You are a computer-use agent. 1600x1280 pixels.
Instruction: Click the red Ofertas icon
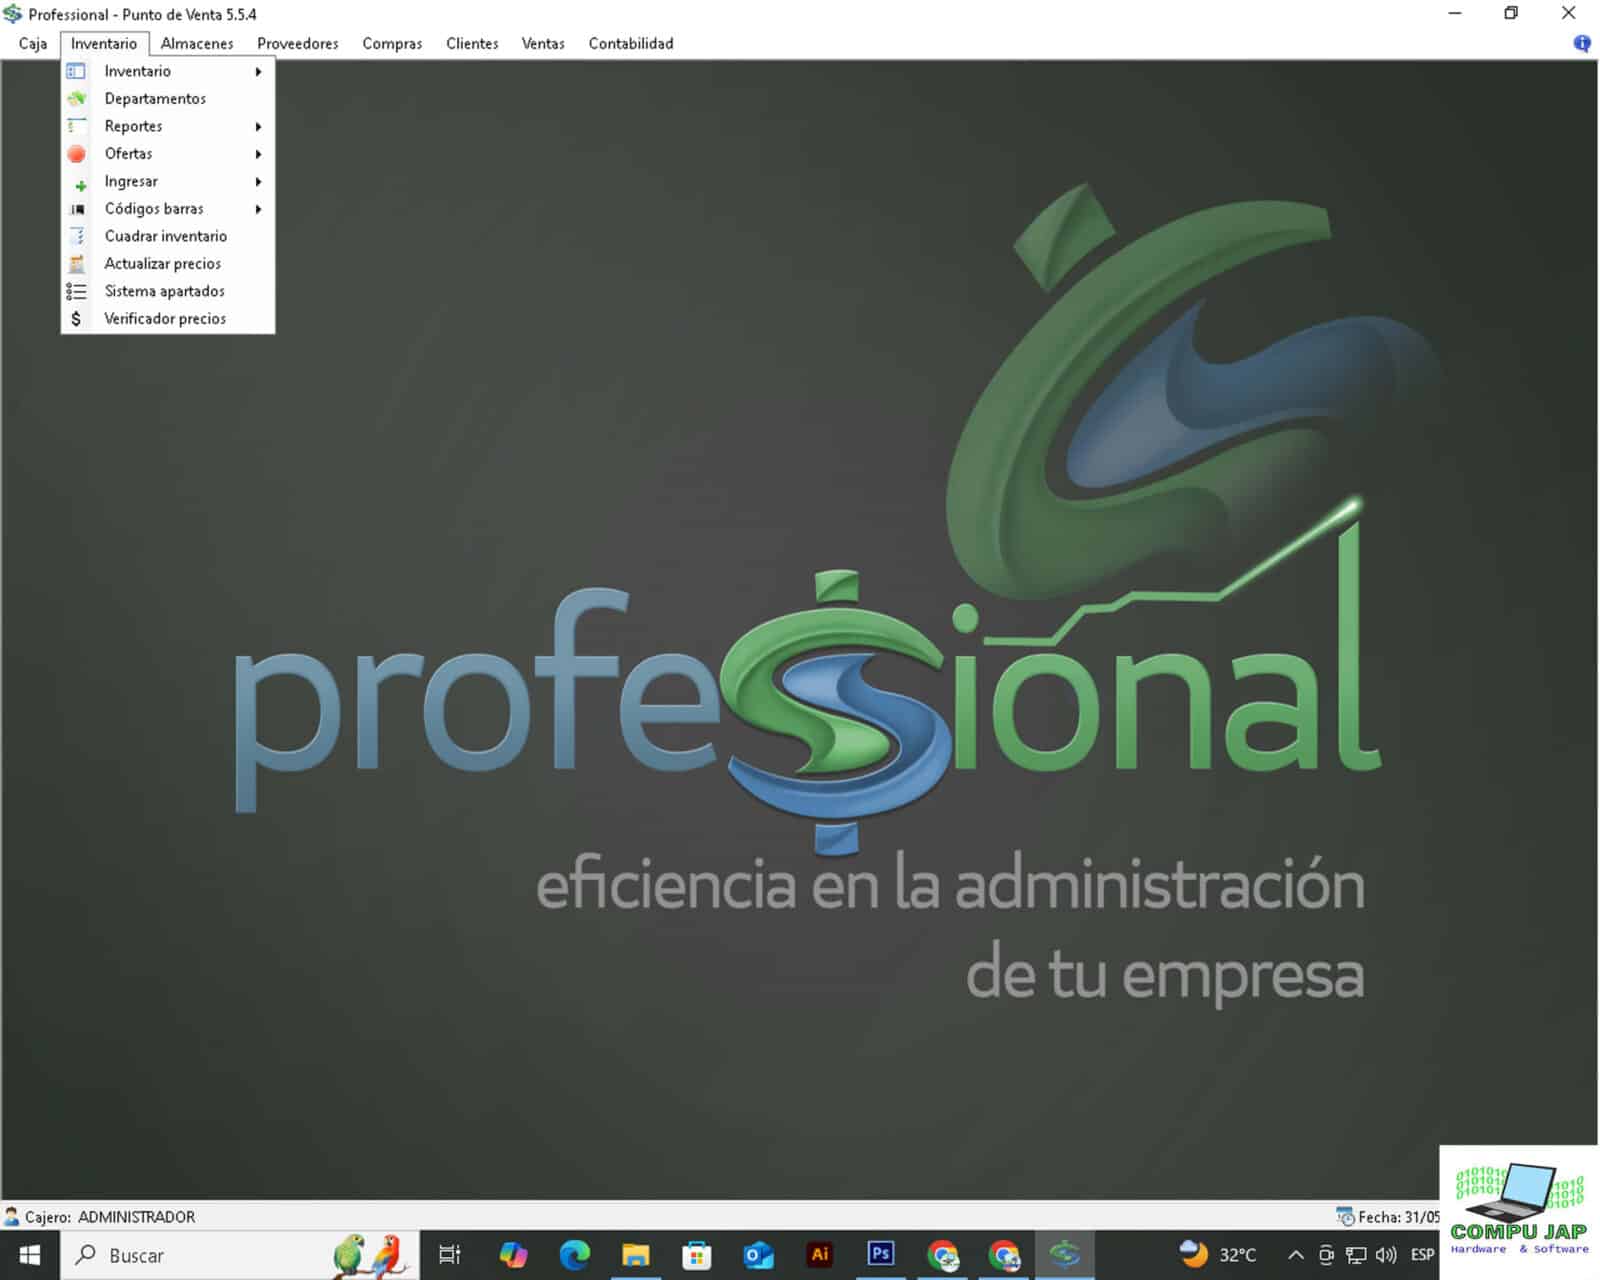click(x=76, y=153)
